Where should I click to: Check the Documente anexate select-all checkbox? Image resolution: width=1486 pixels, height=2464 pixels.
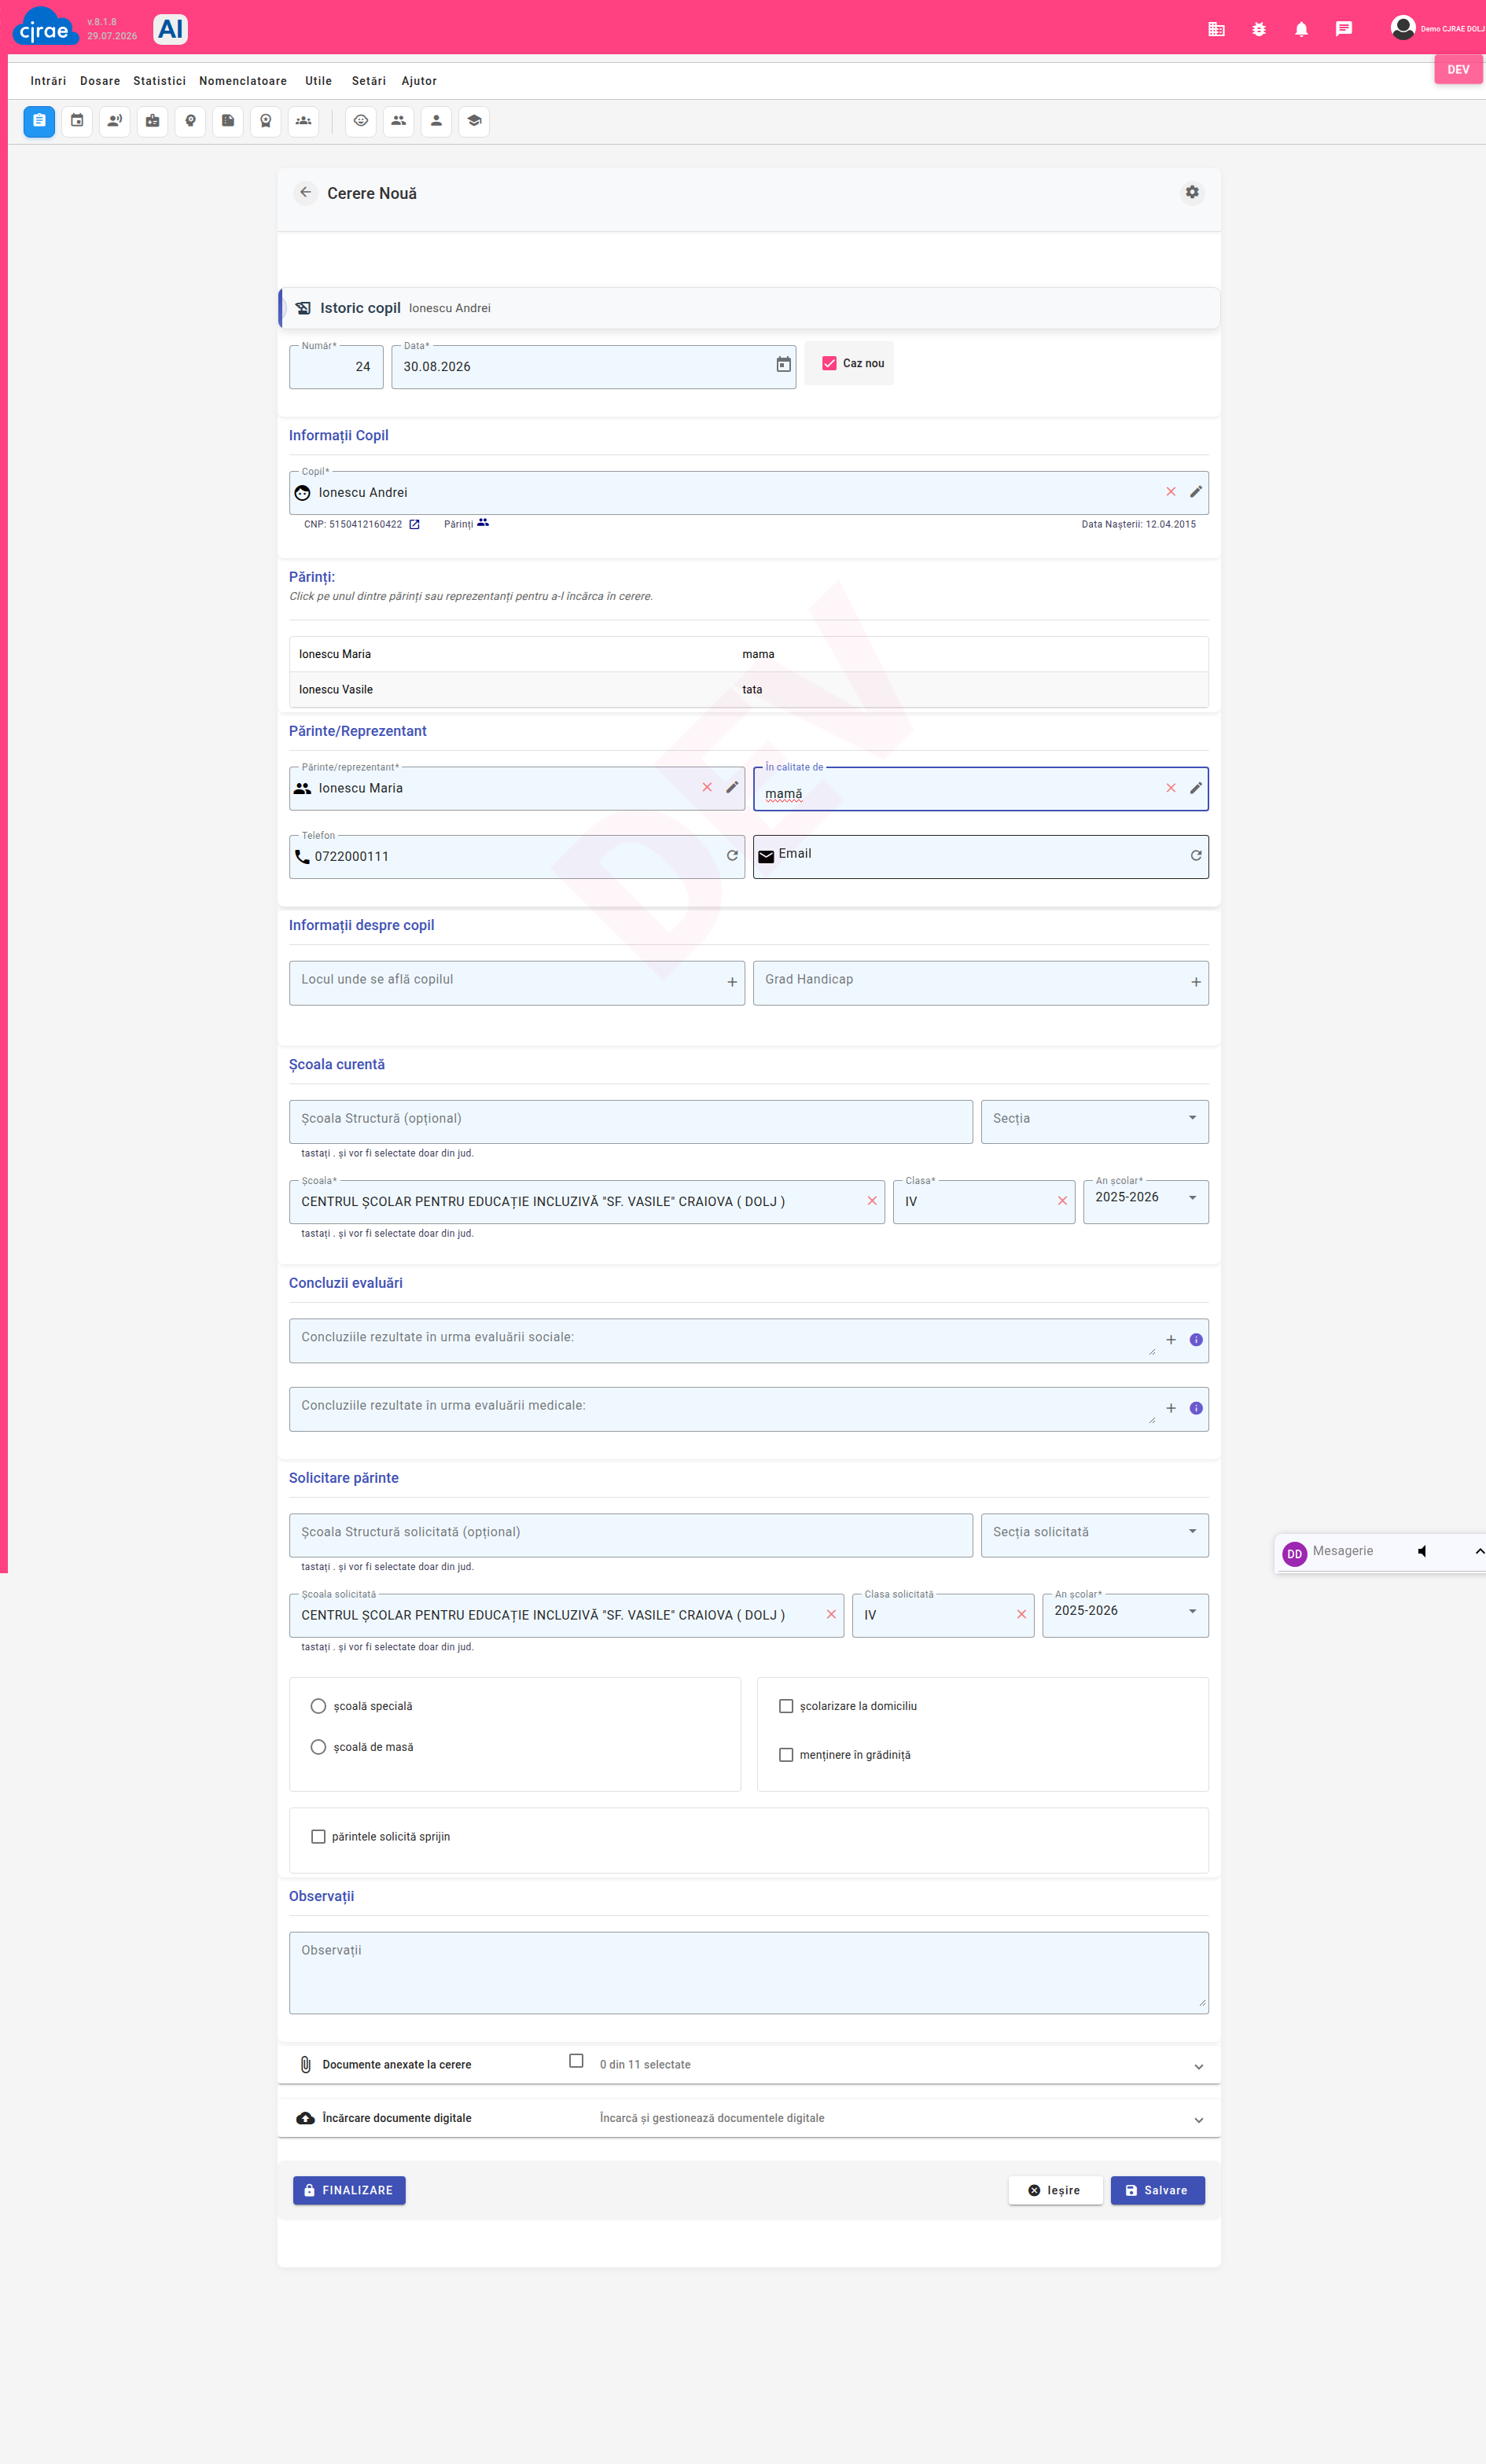[x=576, y=2061]
